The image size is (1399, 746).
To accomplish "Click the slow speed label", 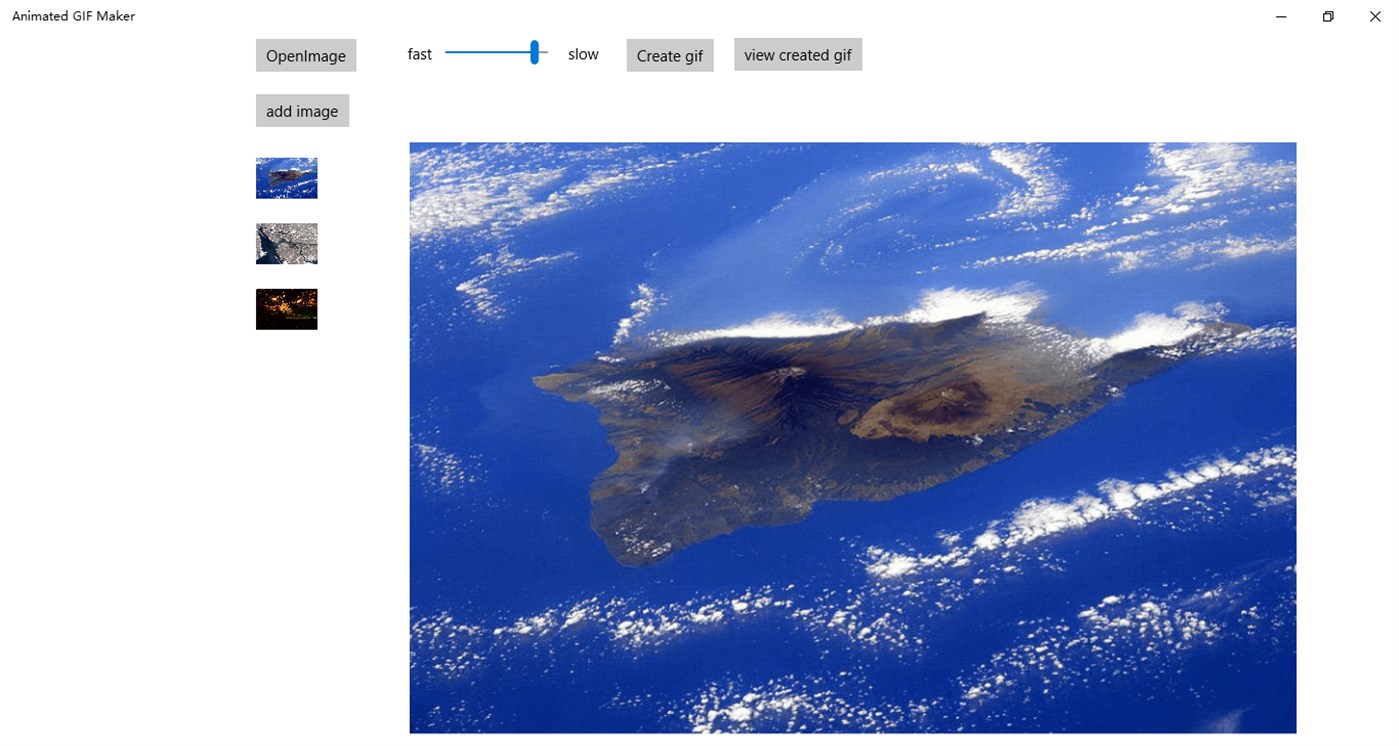I will point(583,54).
